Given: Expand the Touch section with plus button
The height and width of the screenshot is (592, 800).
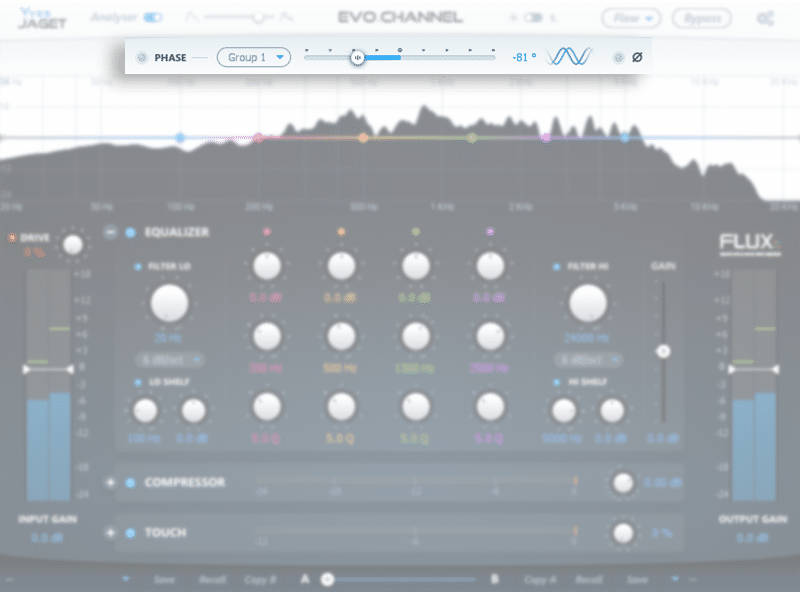Looking at the screenshot, I should point(110,533).
